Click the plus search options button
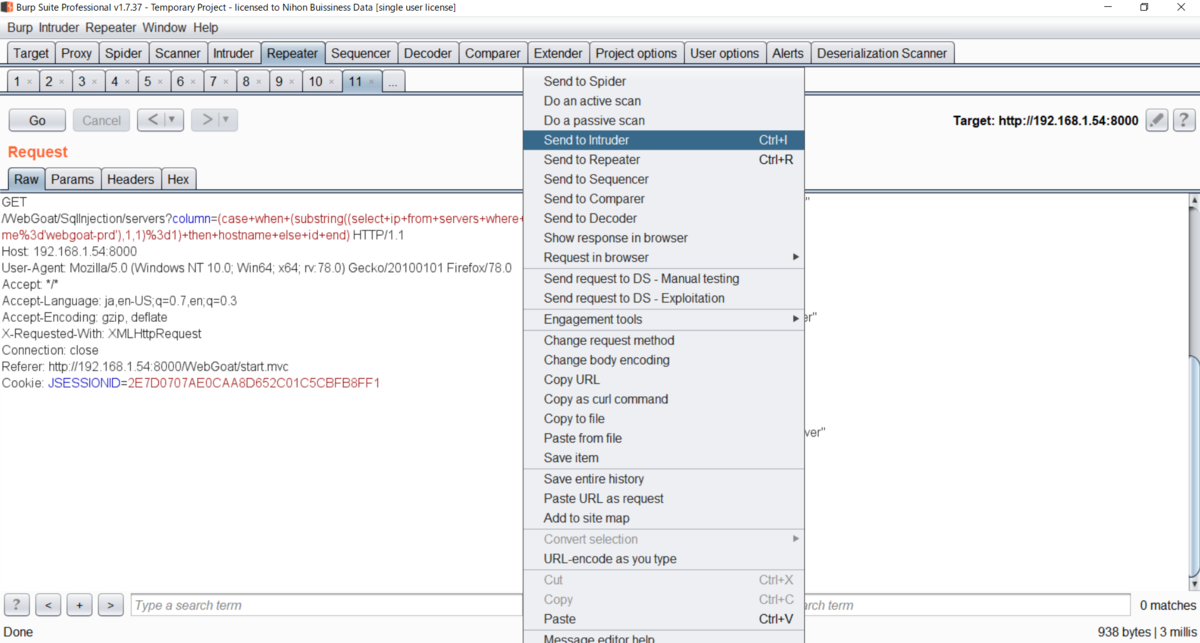The image size is (1200, 643). (79, 605)
